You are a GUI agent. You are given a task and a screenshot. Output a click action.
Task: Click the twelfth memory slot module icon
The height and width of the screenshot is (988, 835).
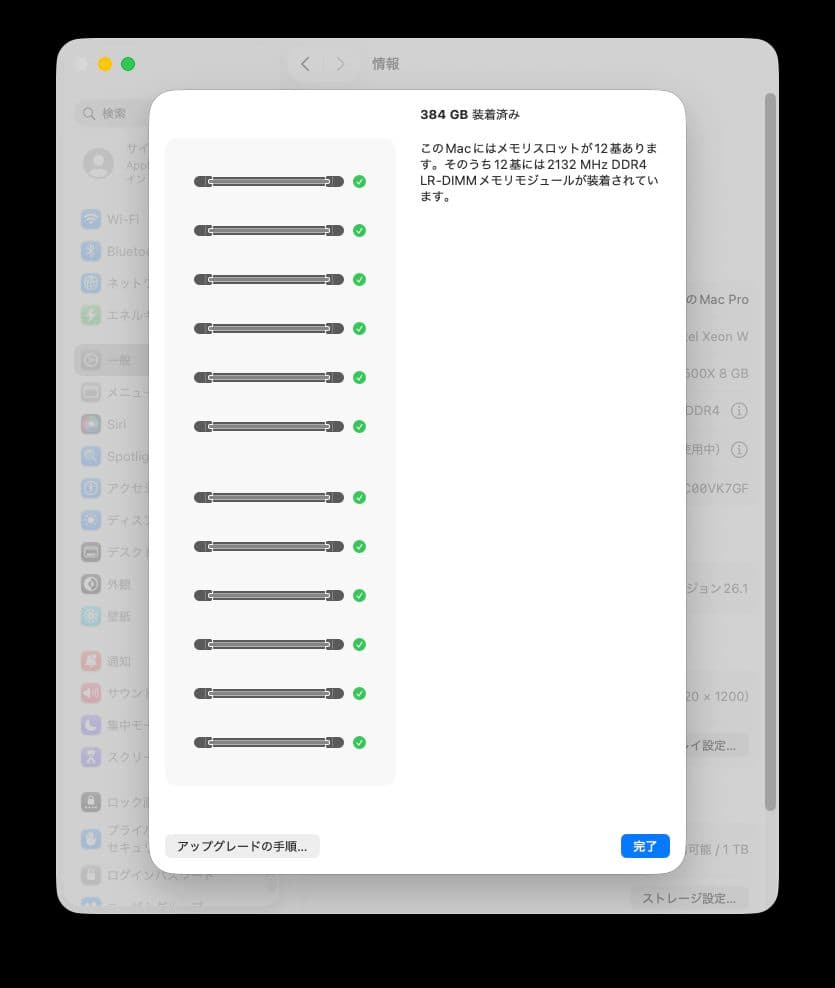(x=269, y=742)
